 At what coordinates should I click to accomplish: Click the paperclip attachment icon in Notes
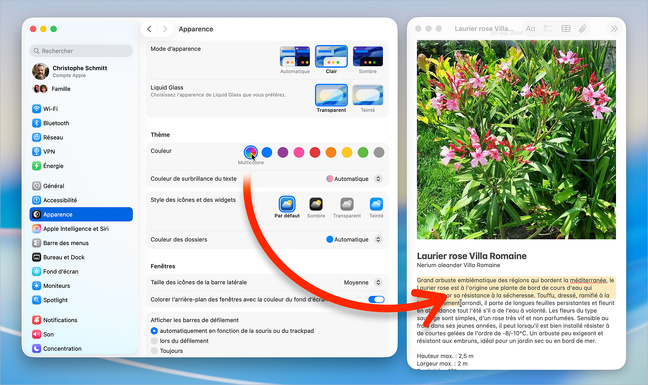pyautogui.click(x=582, y=29)
